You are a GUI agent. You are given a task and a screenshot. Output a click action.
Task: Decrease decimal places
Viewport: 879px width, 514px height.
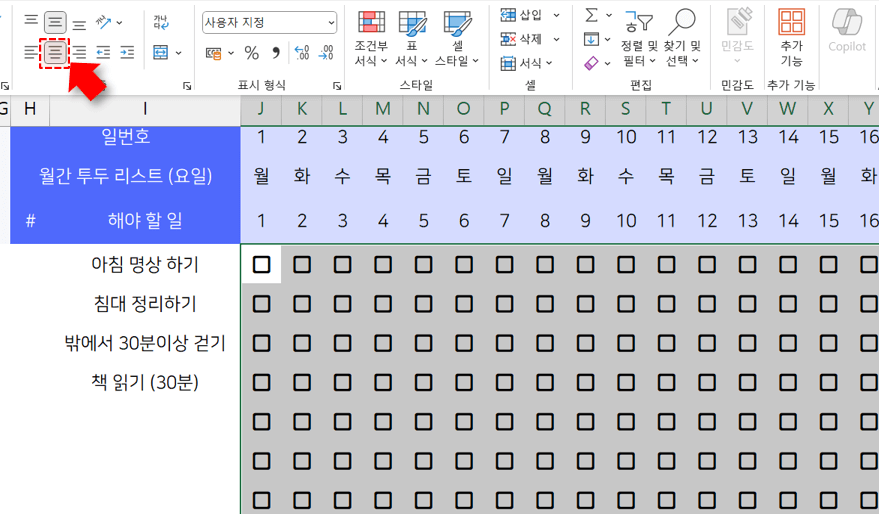coord(326,53)
